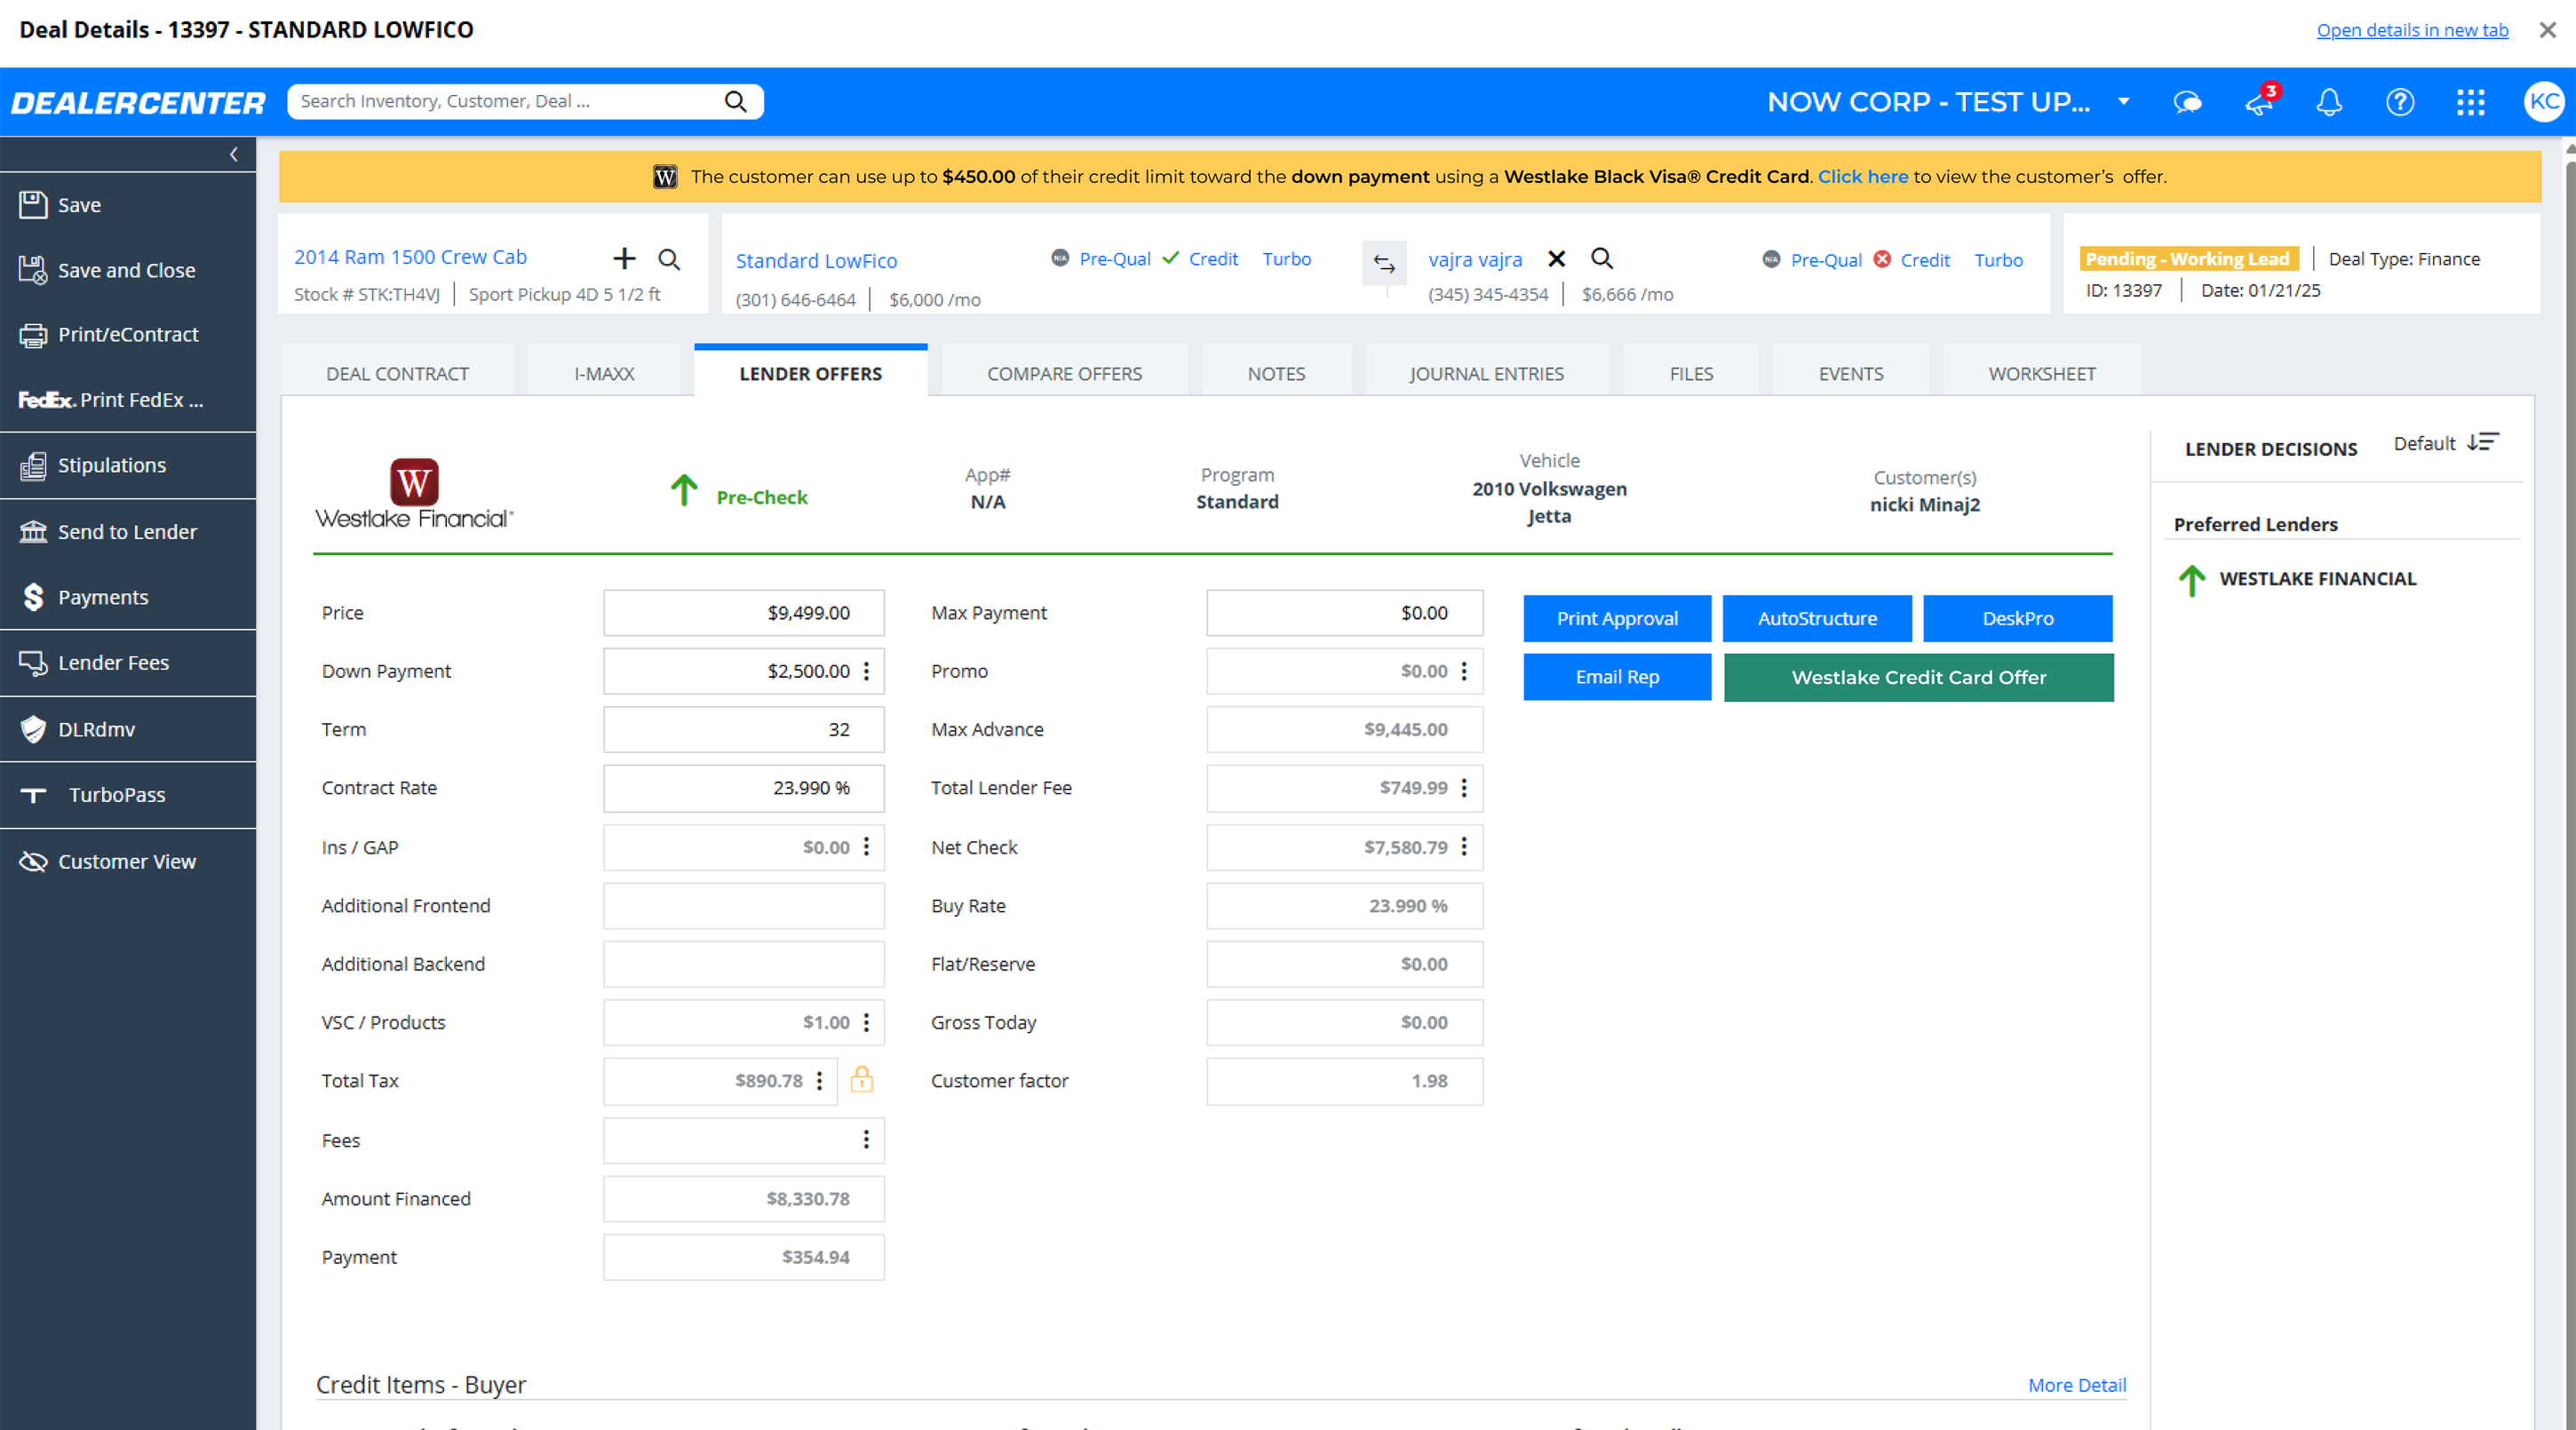Open Down Payment options menu dots

click(866, 671)
